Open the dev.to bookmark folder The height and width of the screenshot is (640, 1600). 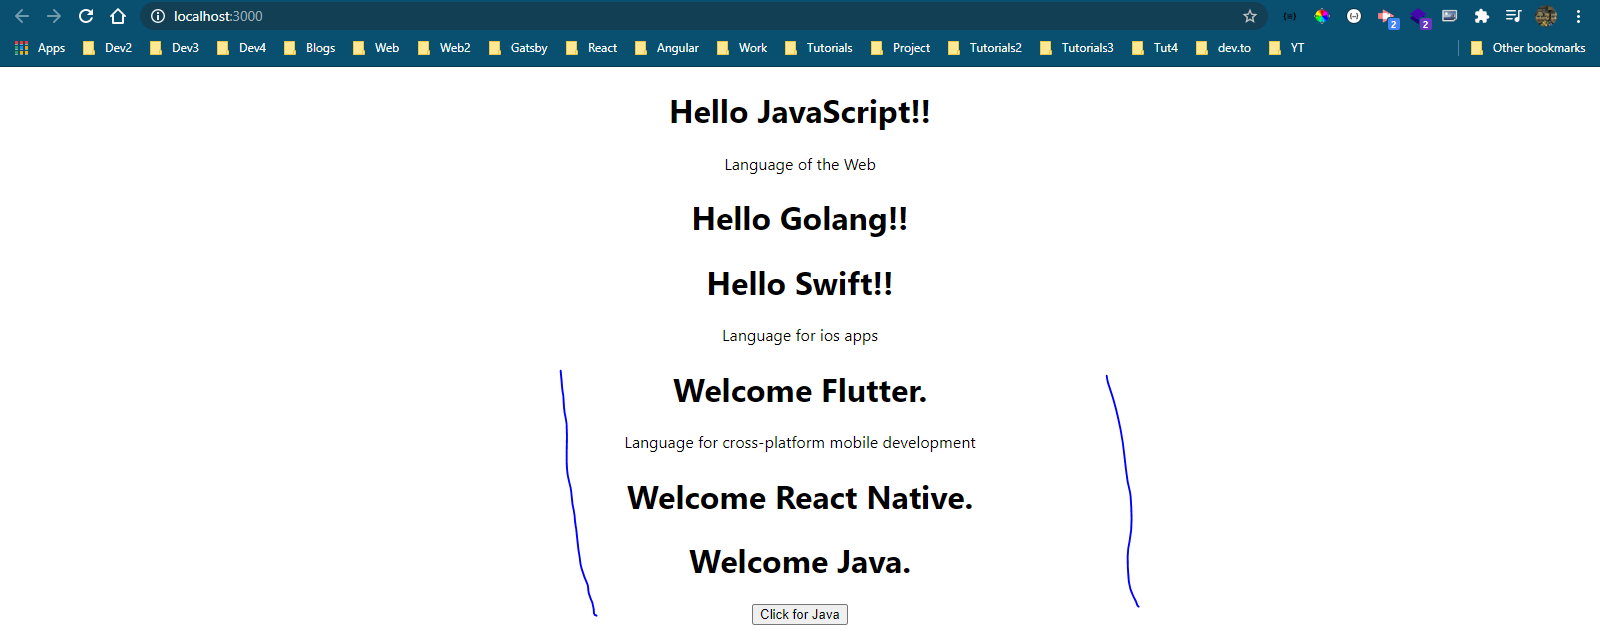point(1223,48)
